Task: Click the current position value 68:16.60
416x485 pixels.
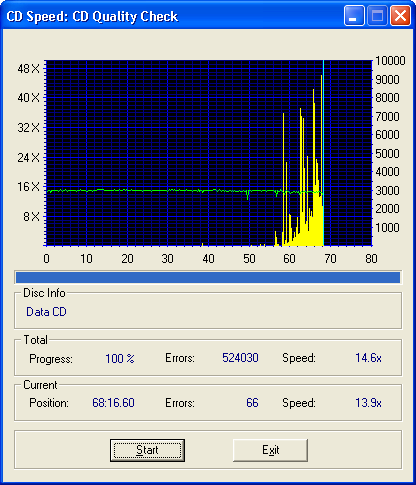Action: click(x=113, y=403)
